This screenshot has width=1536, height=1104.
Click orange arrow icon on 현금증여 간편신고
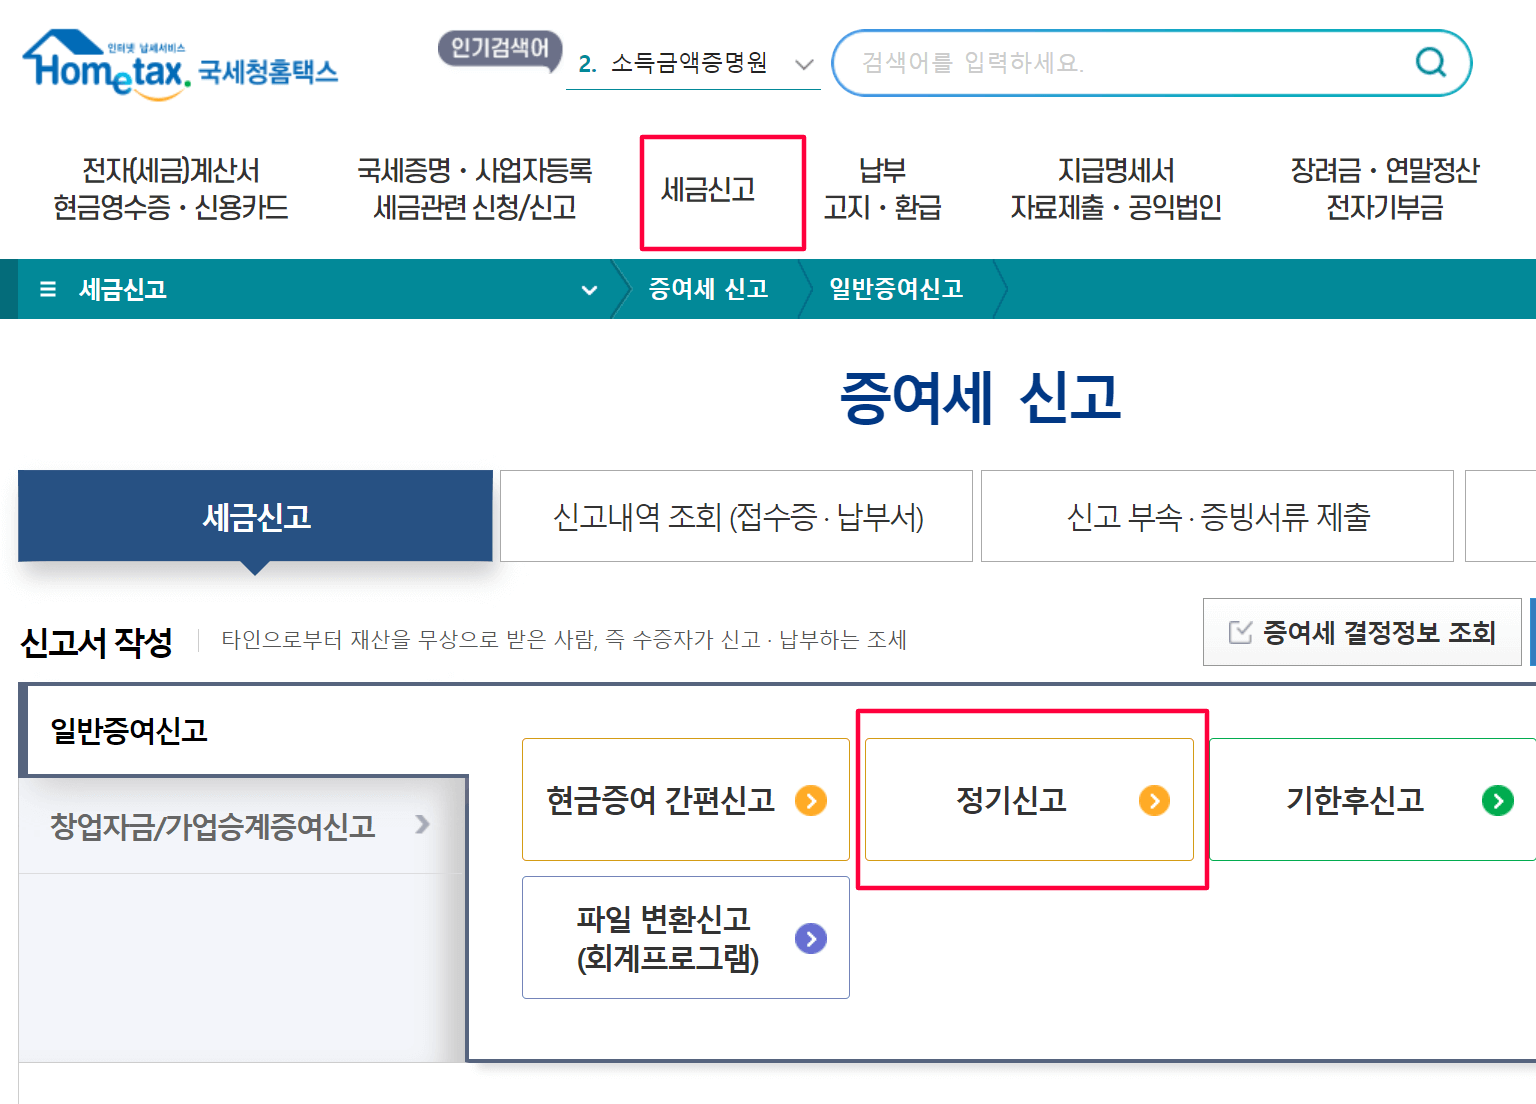coord(811,800)
